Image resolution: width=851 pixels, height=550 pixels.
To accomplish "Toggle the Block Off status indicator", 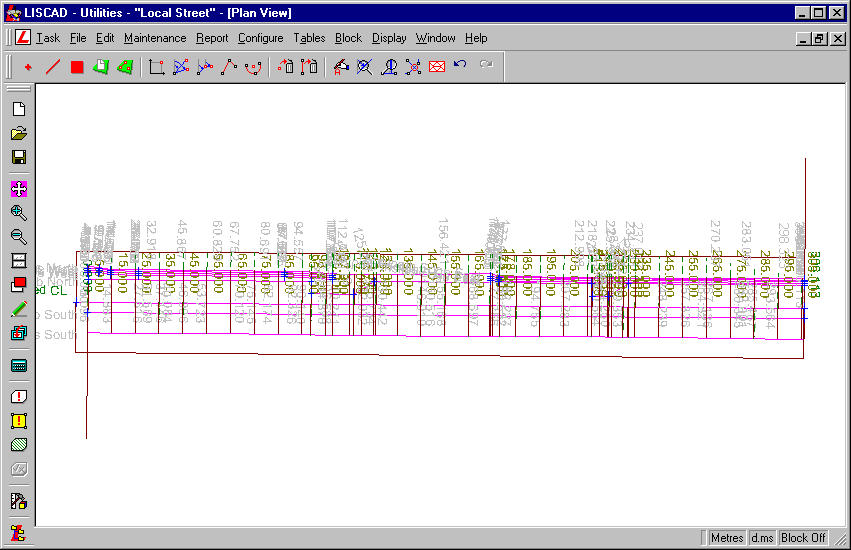I will coord(803,538).
